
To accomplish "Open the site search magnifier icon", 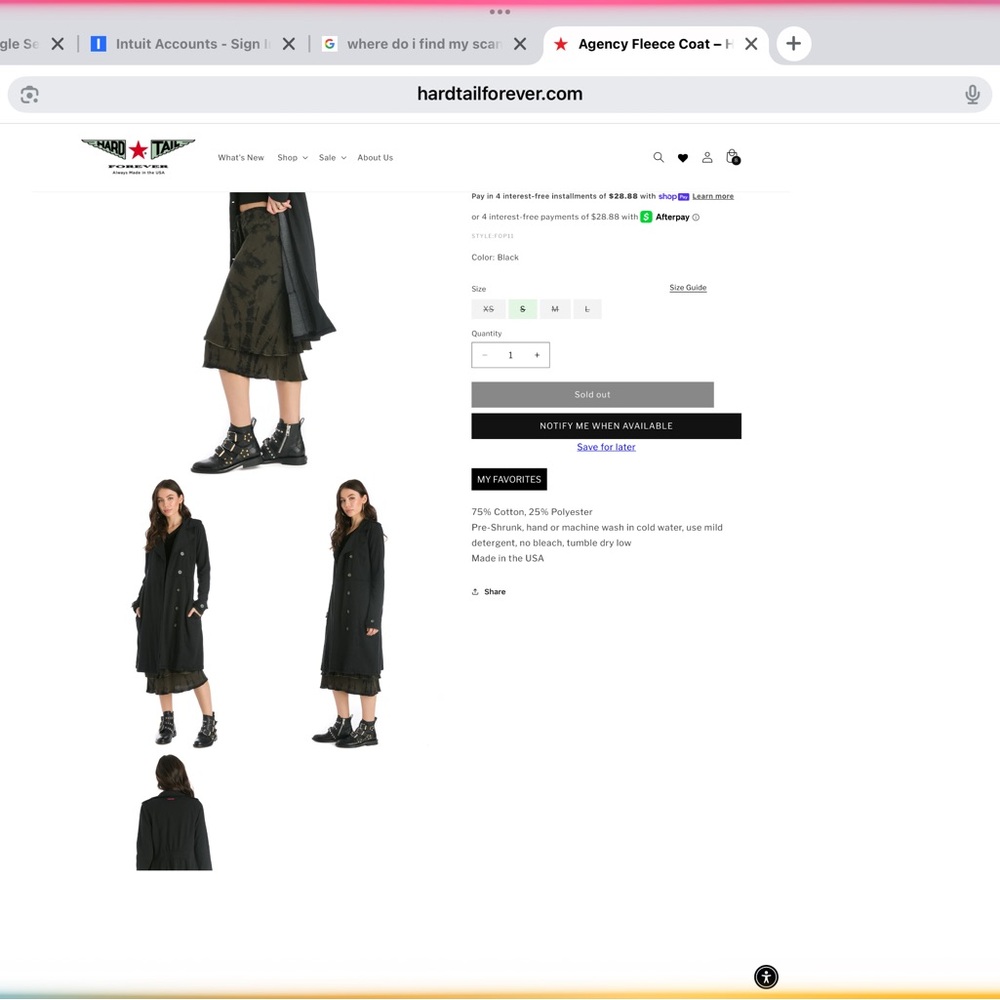I will pos(658,157).
